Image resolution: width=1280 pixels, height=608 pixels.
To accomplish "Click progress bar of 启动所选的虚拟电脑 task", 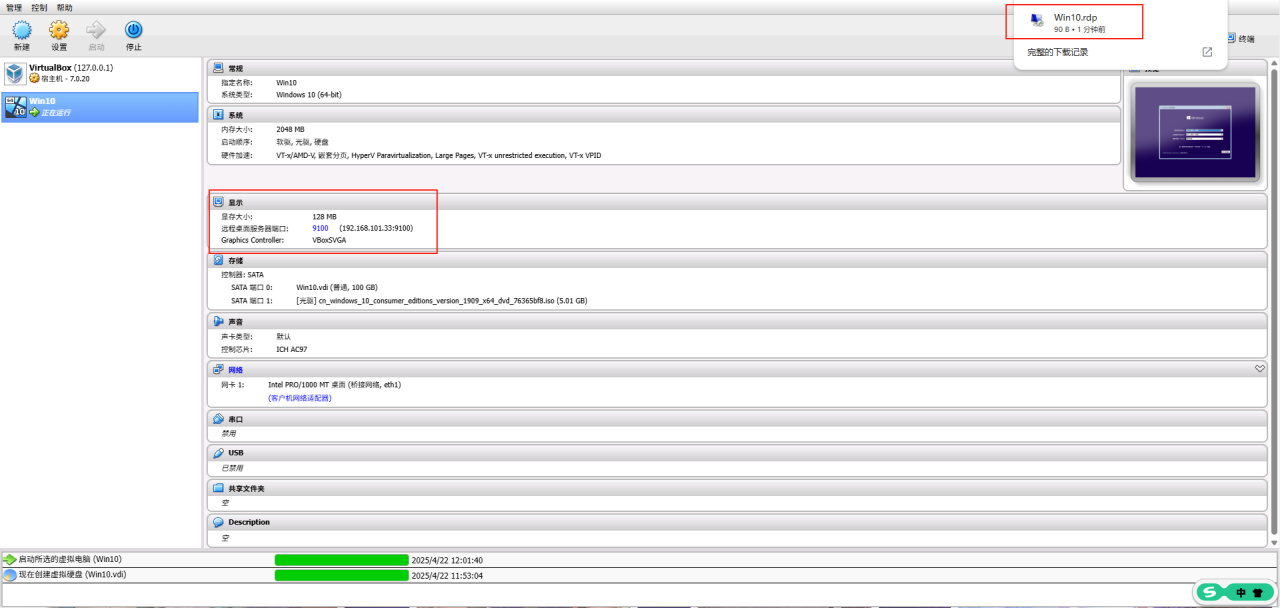I will (x=342, y=560).
